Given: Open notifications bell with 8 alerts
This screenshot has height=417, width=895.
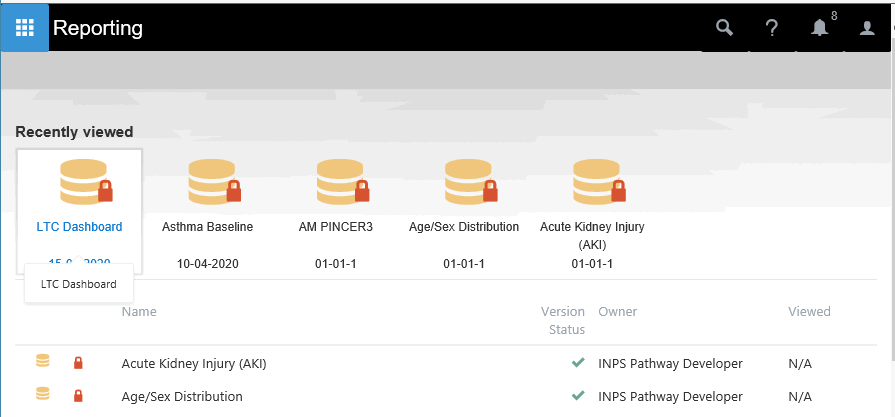Looking at the screenshot, I should point(820,28).
